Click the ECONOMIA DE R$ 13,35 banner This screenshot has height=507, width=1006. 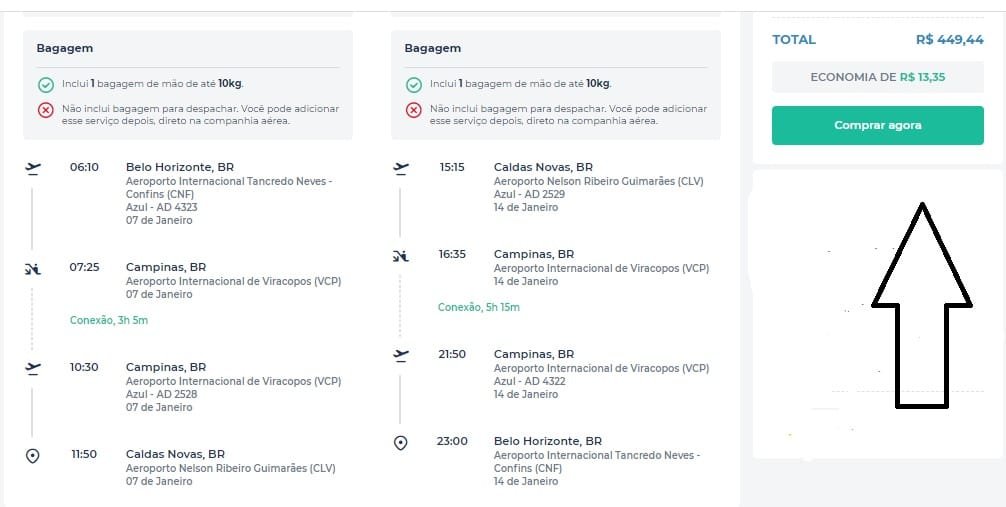pyautogui.click(x=877, y=77)
